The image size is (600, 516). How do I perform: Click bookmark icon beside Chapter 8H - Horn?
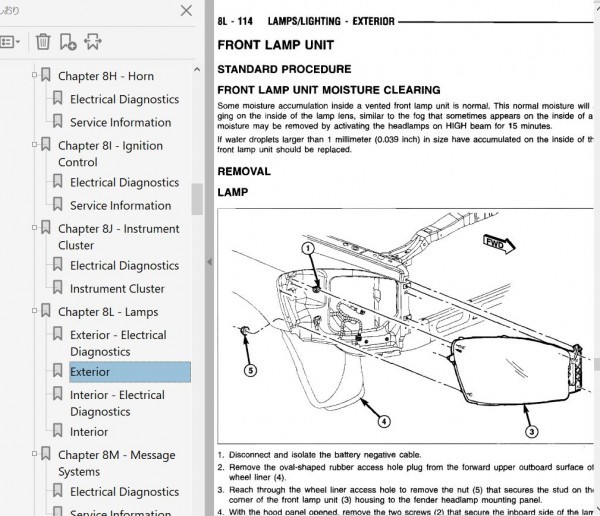46,75
